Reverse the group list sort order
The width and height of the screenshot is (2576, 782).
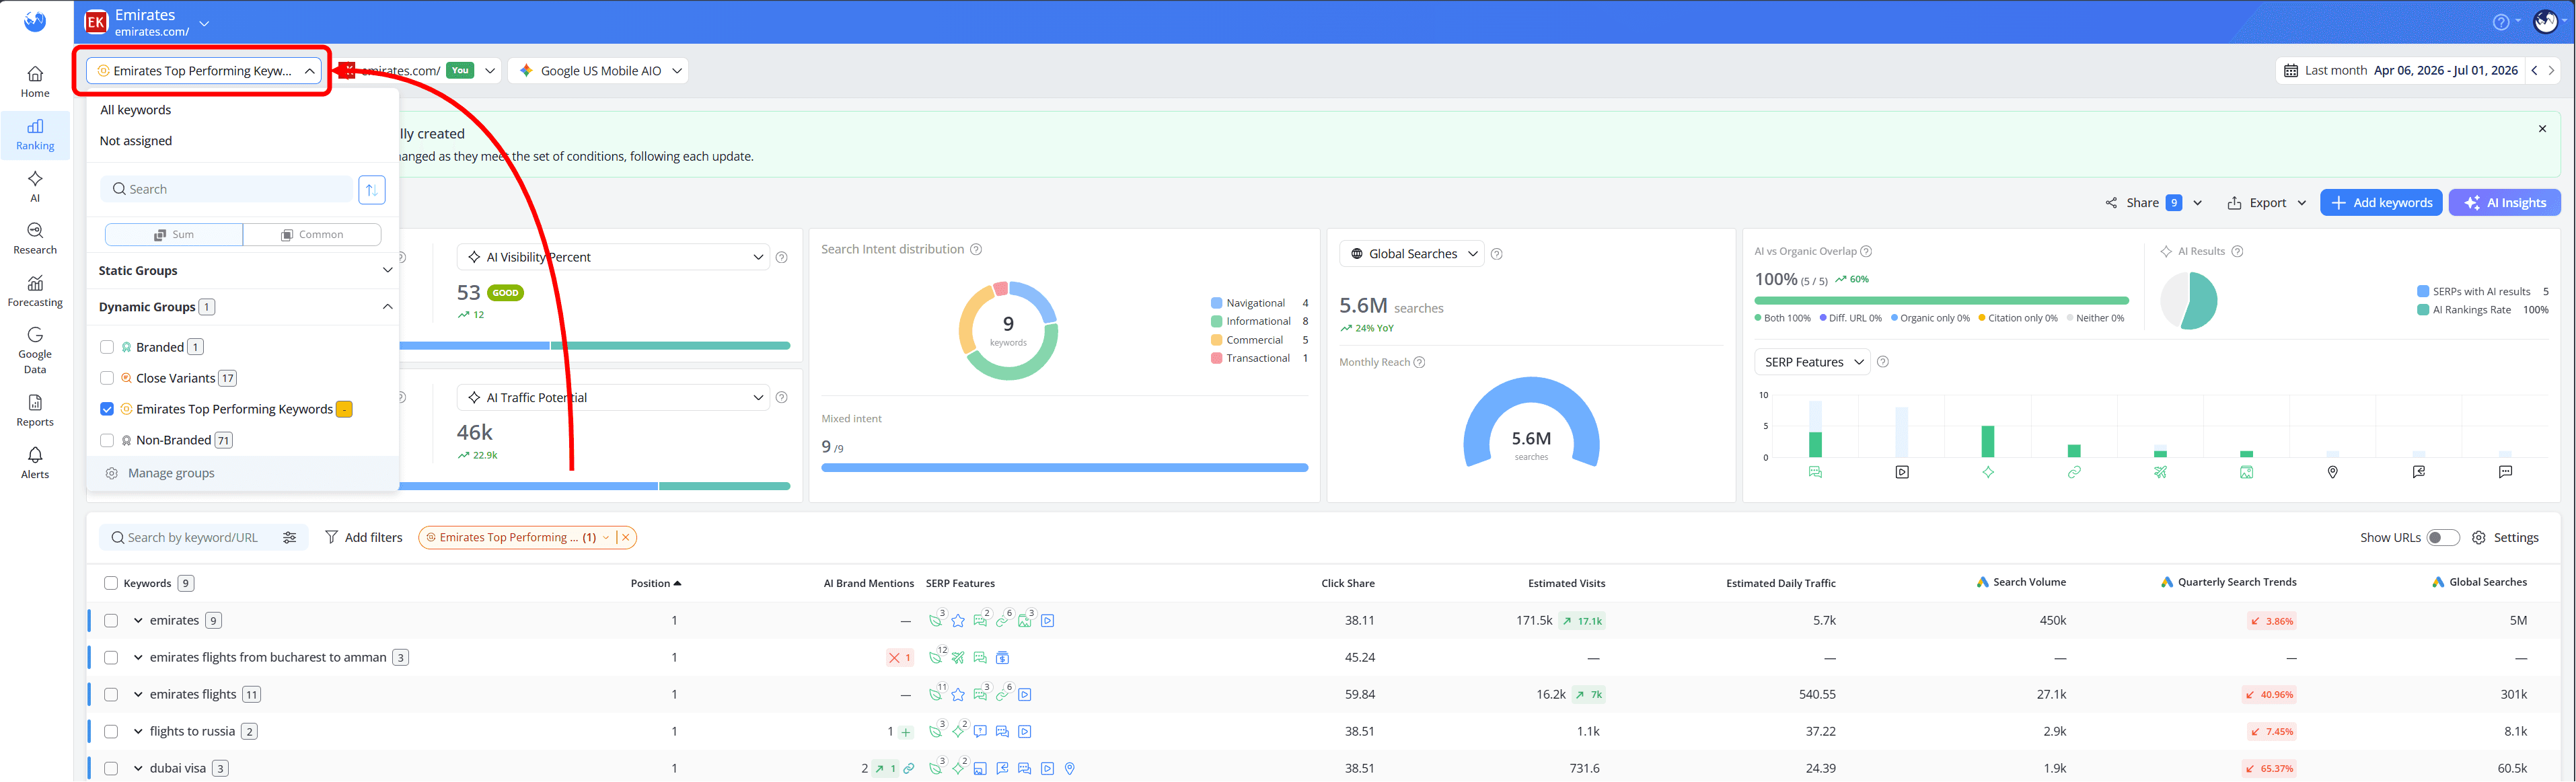pos(372,190)
